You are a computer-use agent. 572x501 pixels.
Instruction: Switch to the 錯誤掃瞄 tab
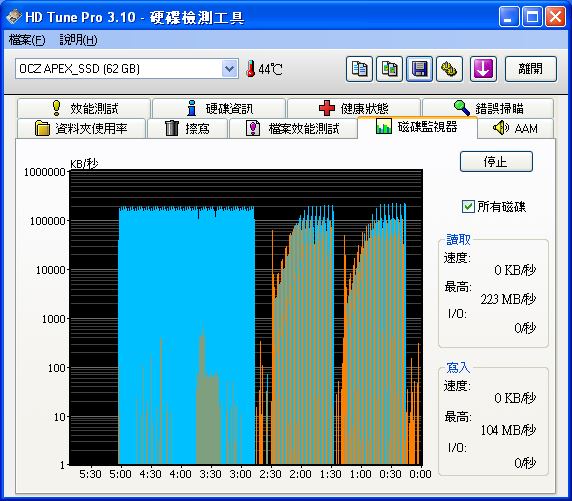(488, 108)
